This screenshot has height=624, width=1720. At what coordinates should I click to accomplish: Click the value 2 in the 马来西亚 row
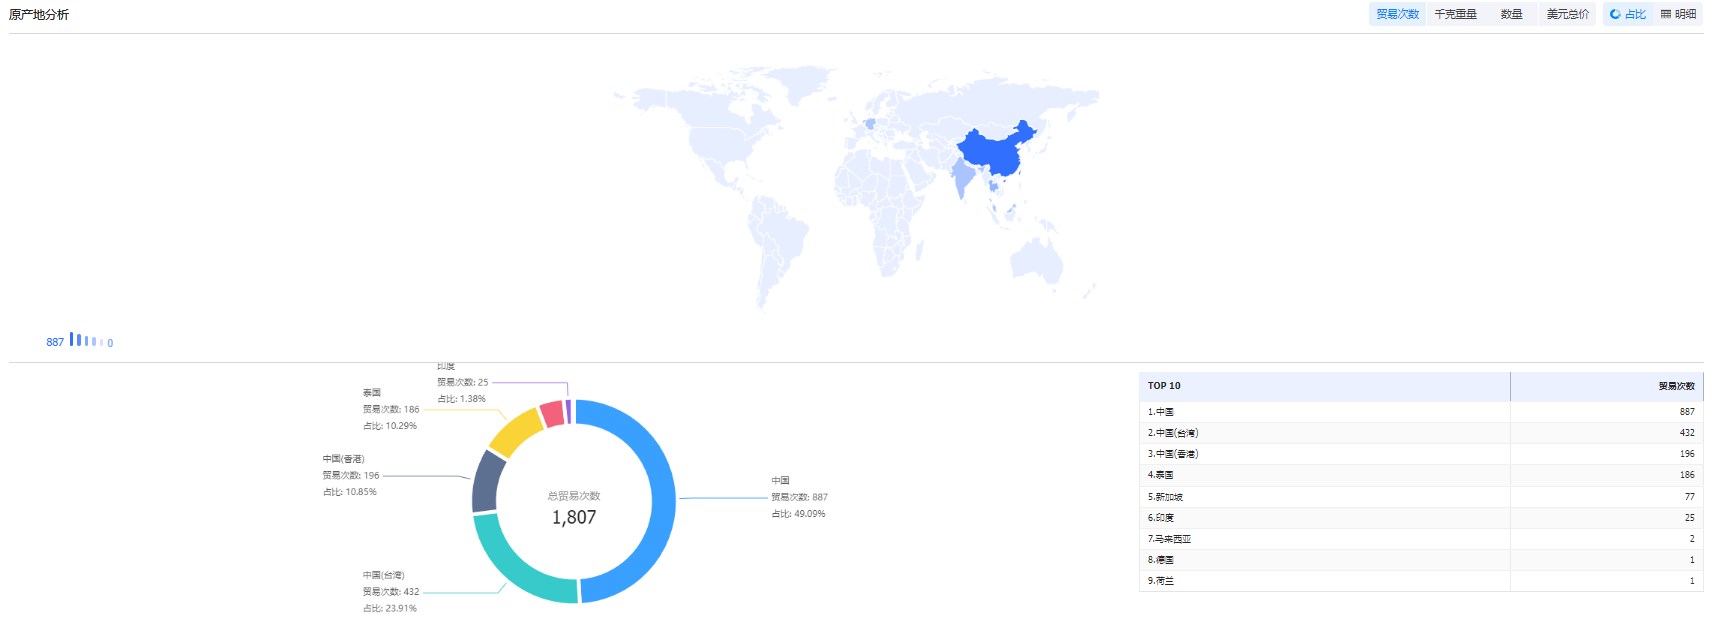1692,539
